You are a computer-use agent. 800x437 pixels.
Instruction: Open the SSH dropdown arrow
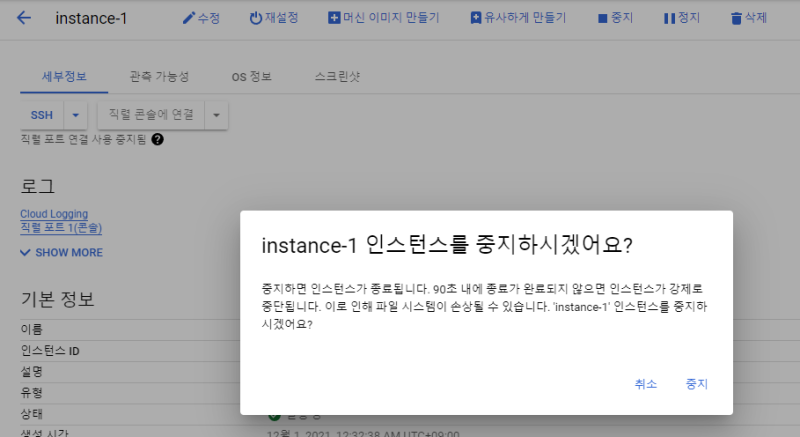tap(76, 115)
